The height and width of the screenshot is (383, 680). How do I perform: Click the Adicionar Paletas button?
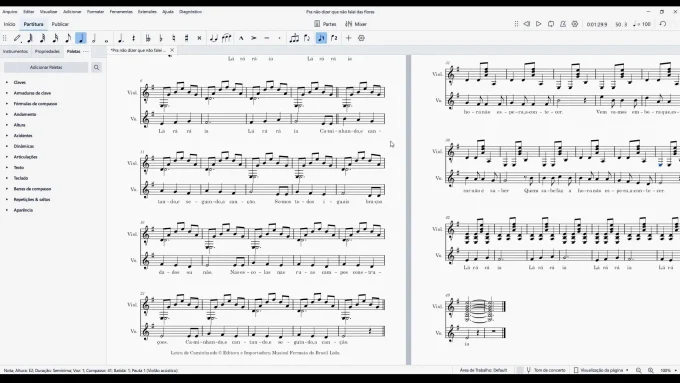point(46,67)
